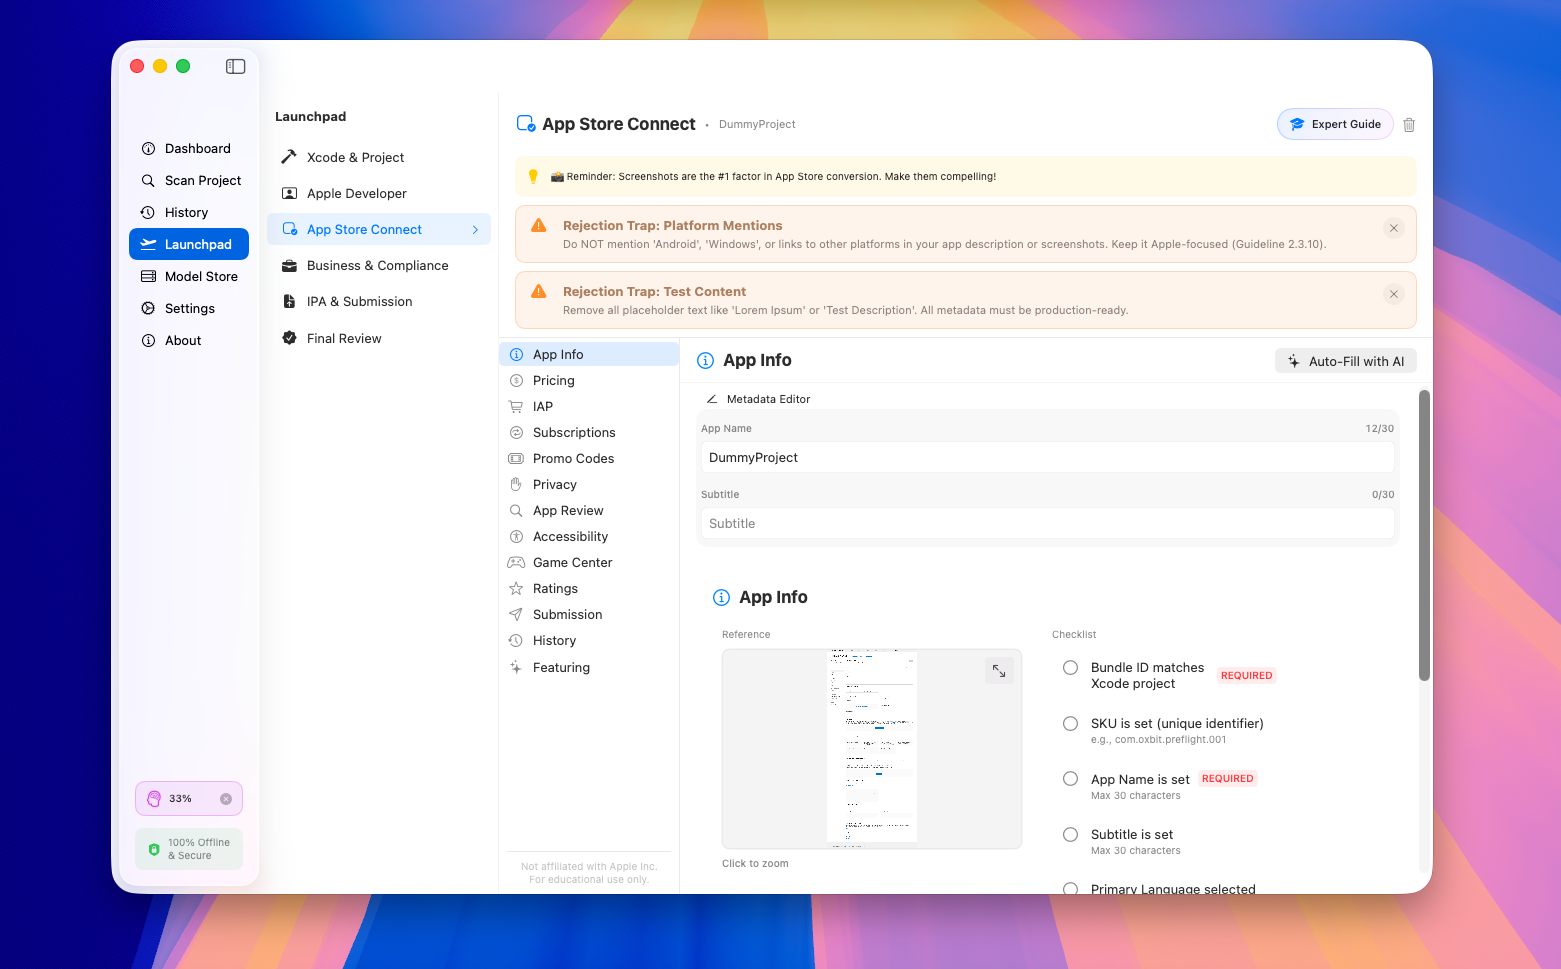Select the Scan Project tool
1561x969 pixels.
pyautogui.click(x=202, y=180)
